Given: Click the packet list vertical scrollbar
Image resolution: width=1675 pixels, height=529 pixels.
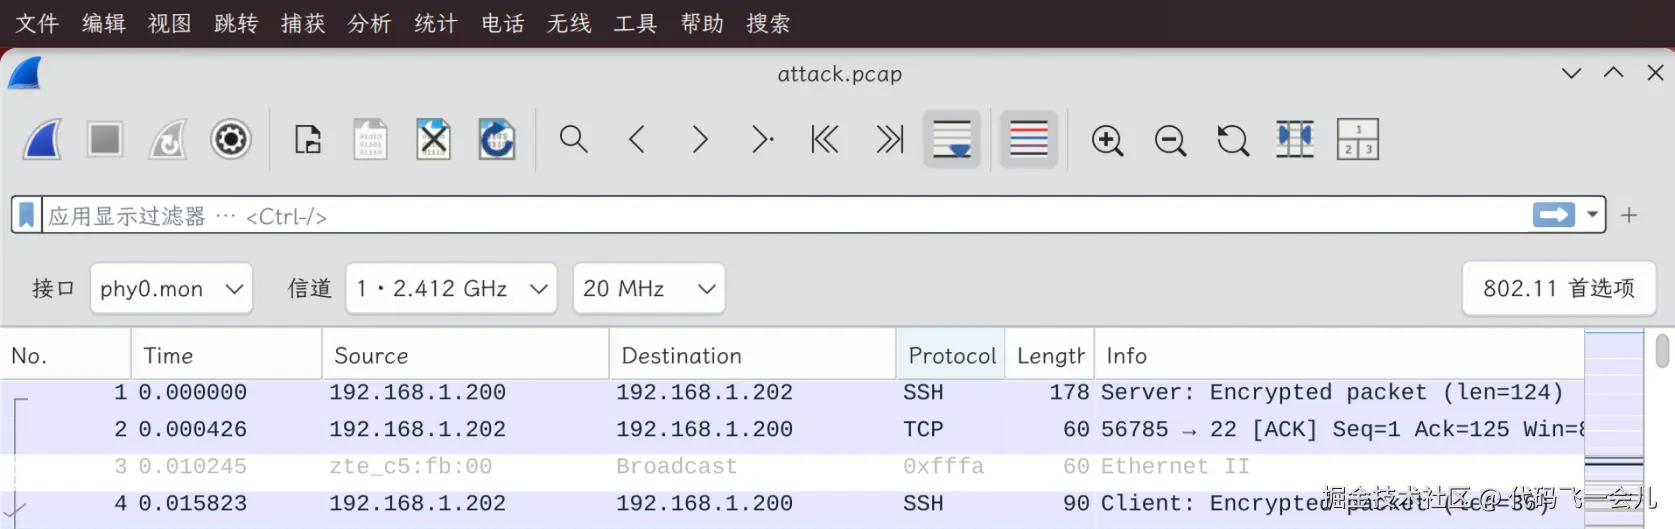Looking at the screenshot, I should coord(1662,430).
